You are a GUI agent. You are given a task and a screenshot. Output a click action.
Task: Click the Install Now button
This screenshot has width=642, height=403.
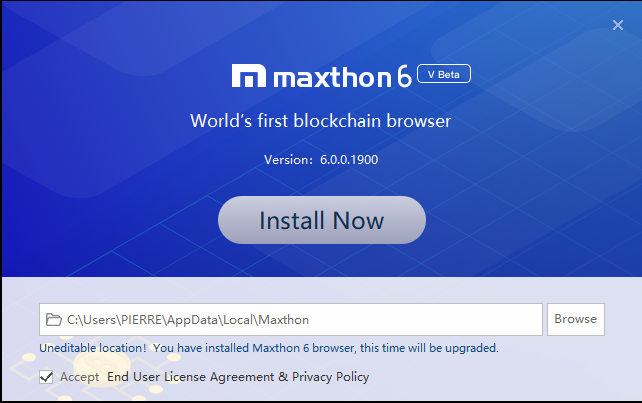coord(321,220)
